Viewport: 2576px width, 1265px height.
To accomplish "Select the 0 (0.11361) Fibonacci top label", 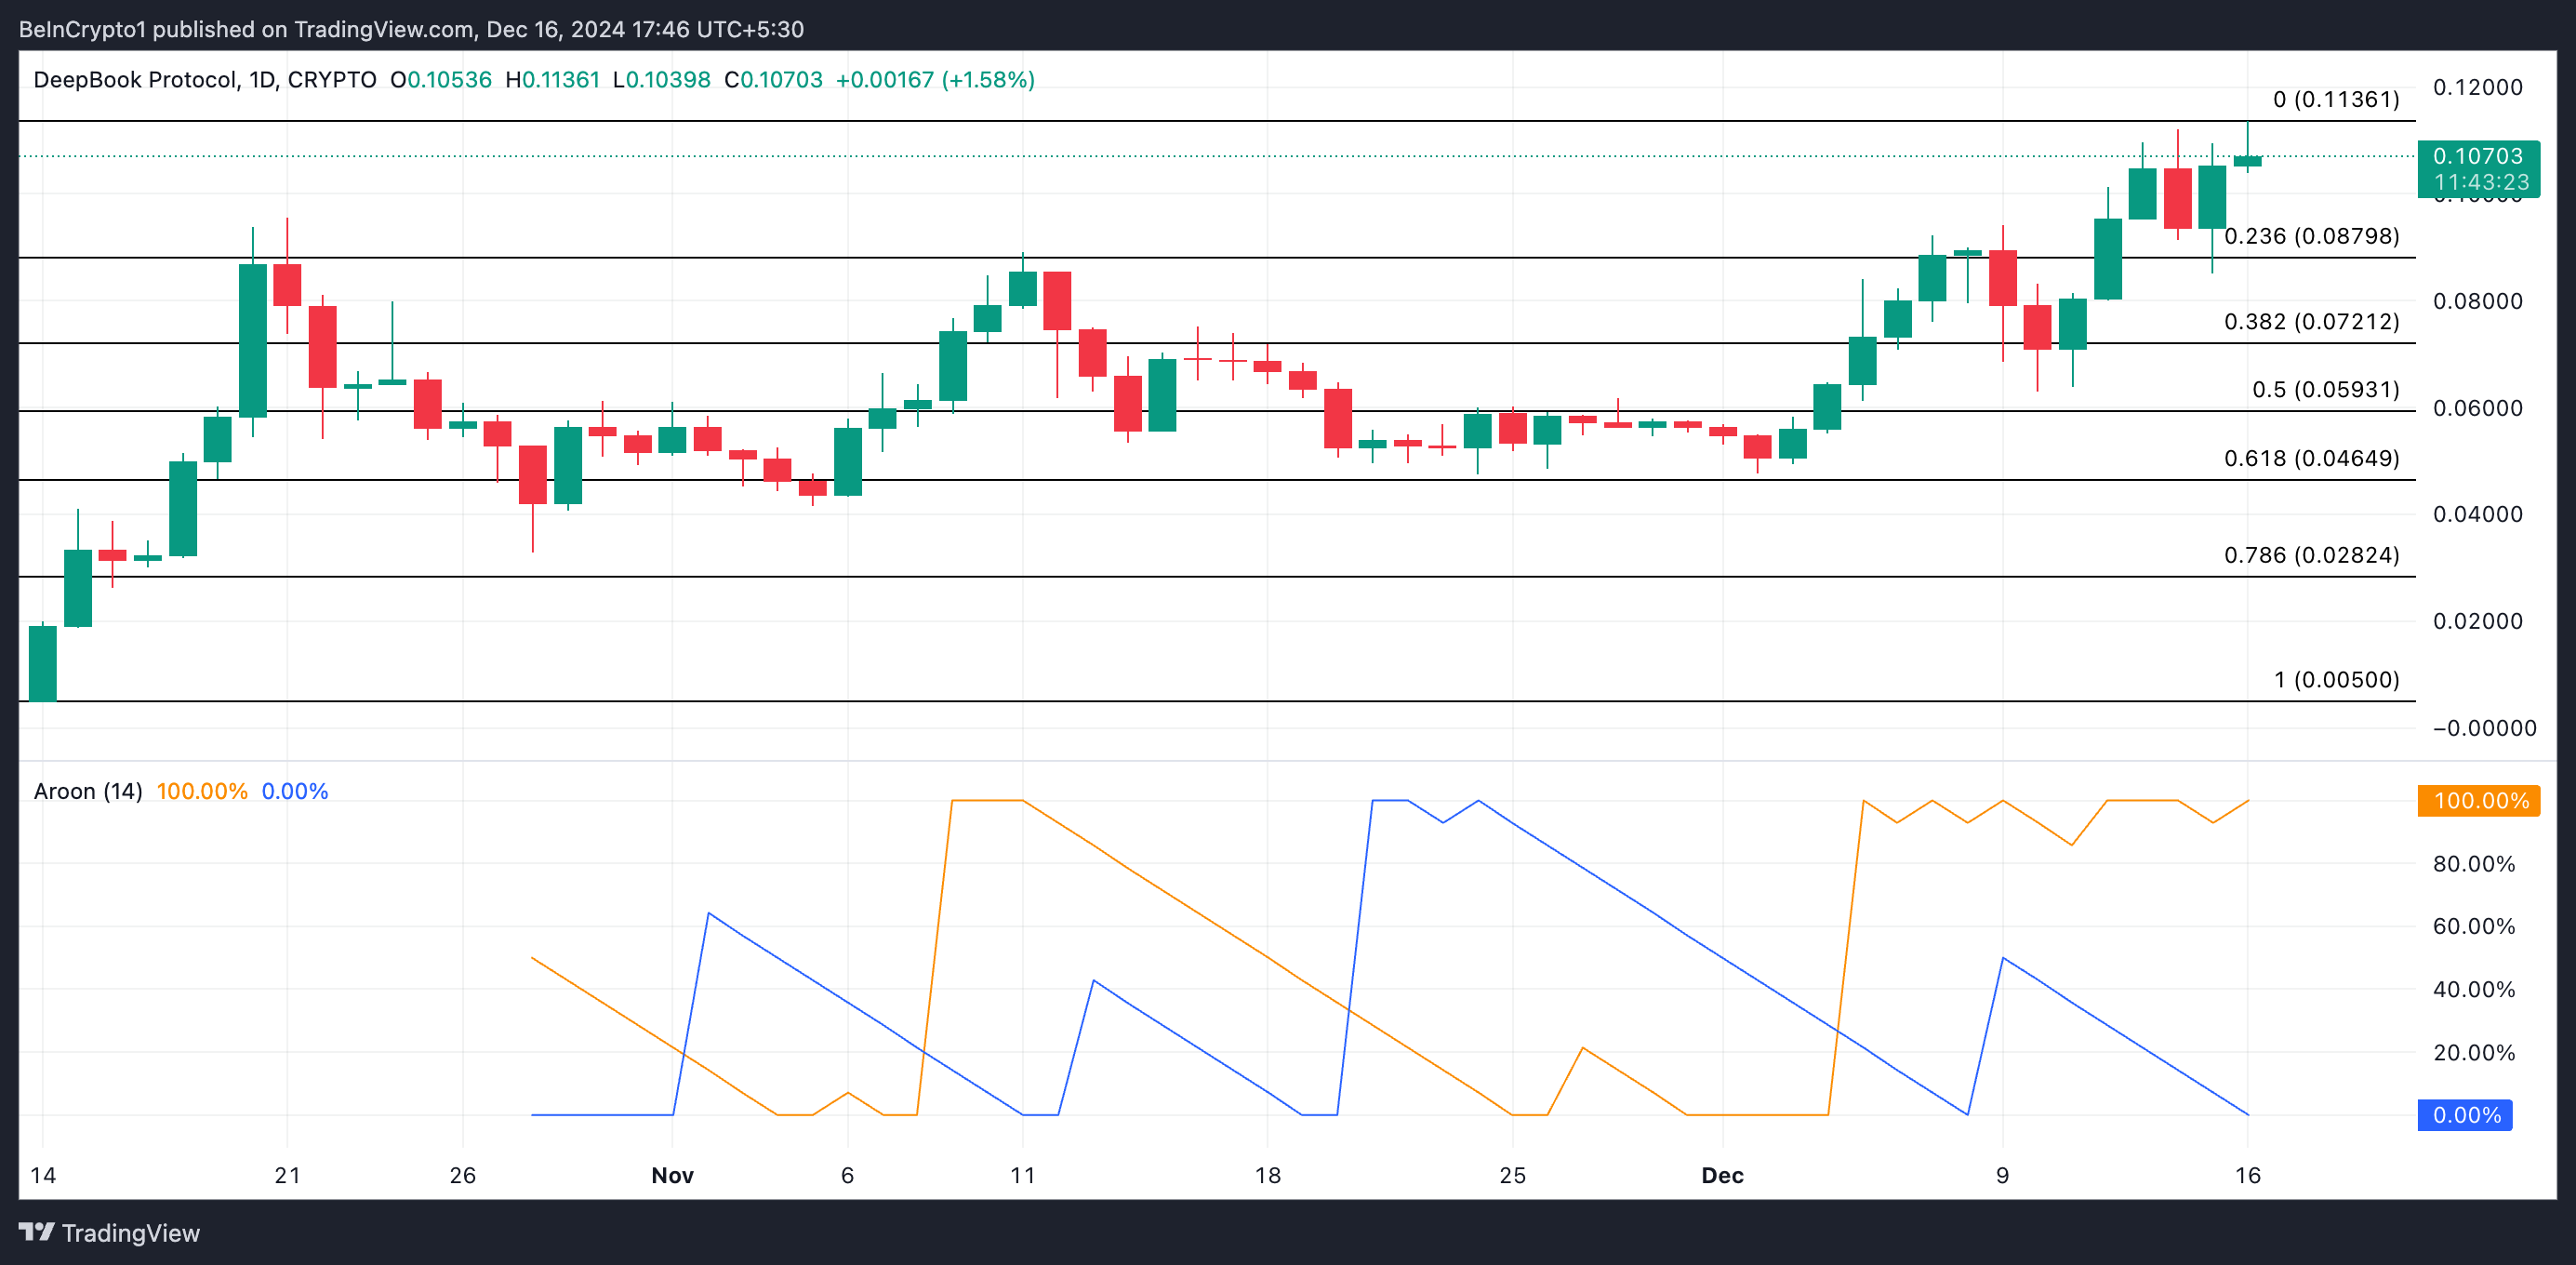I will 2335,99.
